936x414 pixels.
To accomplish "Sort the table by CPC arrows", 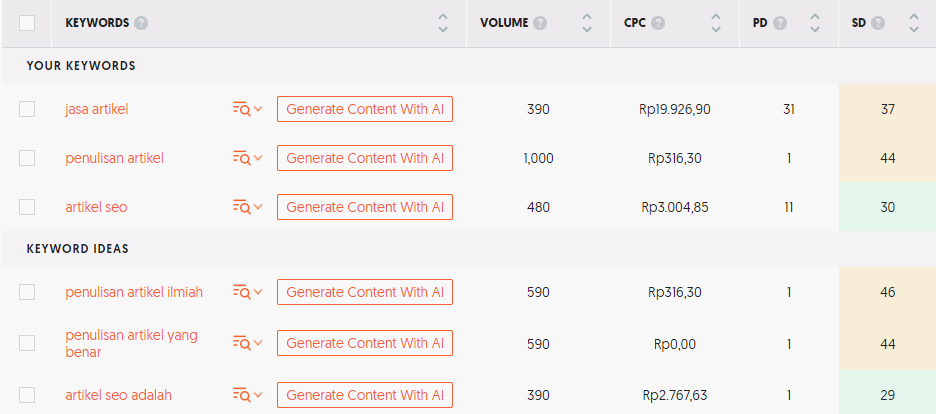I will pyautogui.click(x=715, y=23).
